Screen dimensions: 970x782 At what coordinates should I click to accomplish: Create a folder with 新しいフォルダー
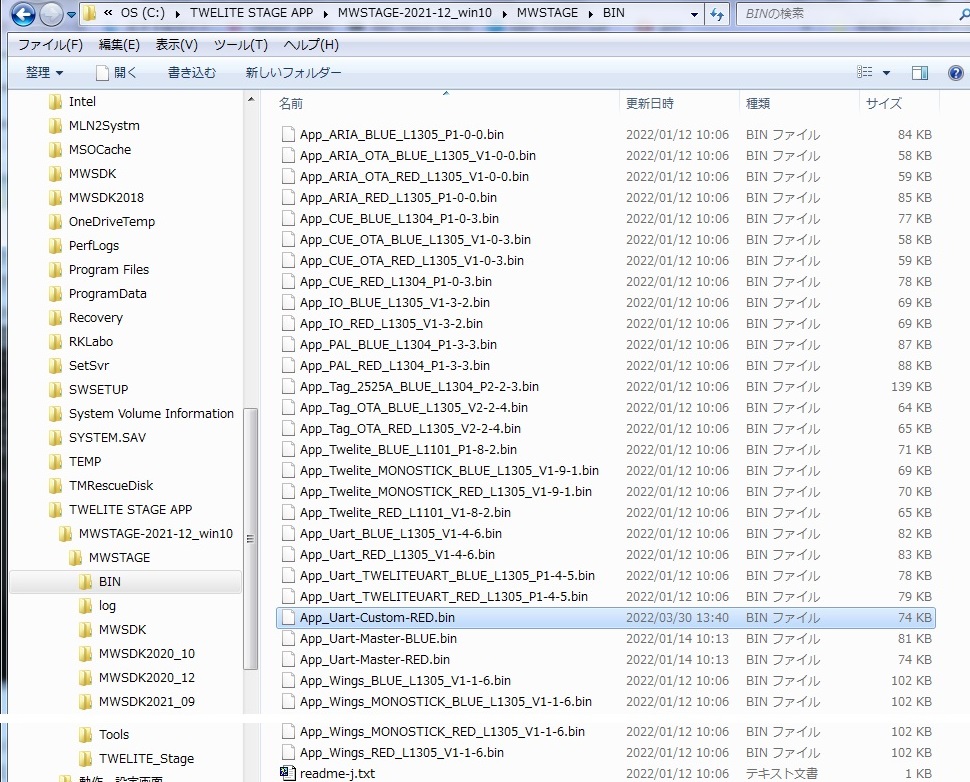point(293,72)
